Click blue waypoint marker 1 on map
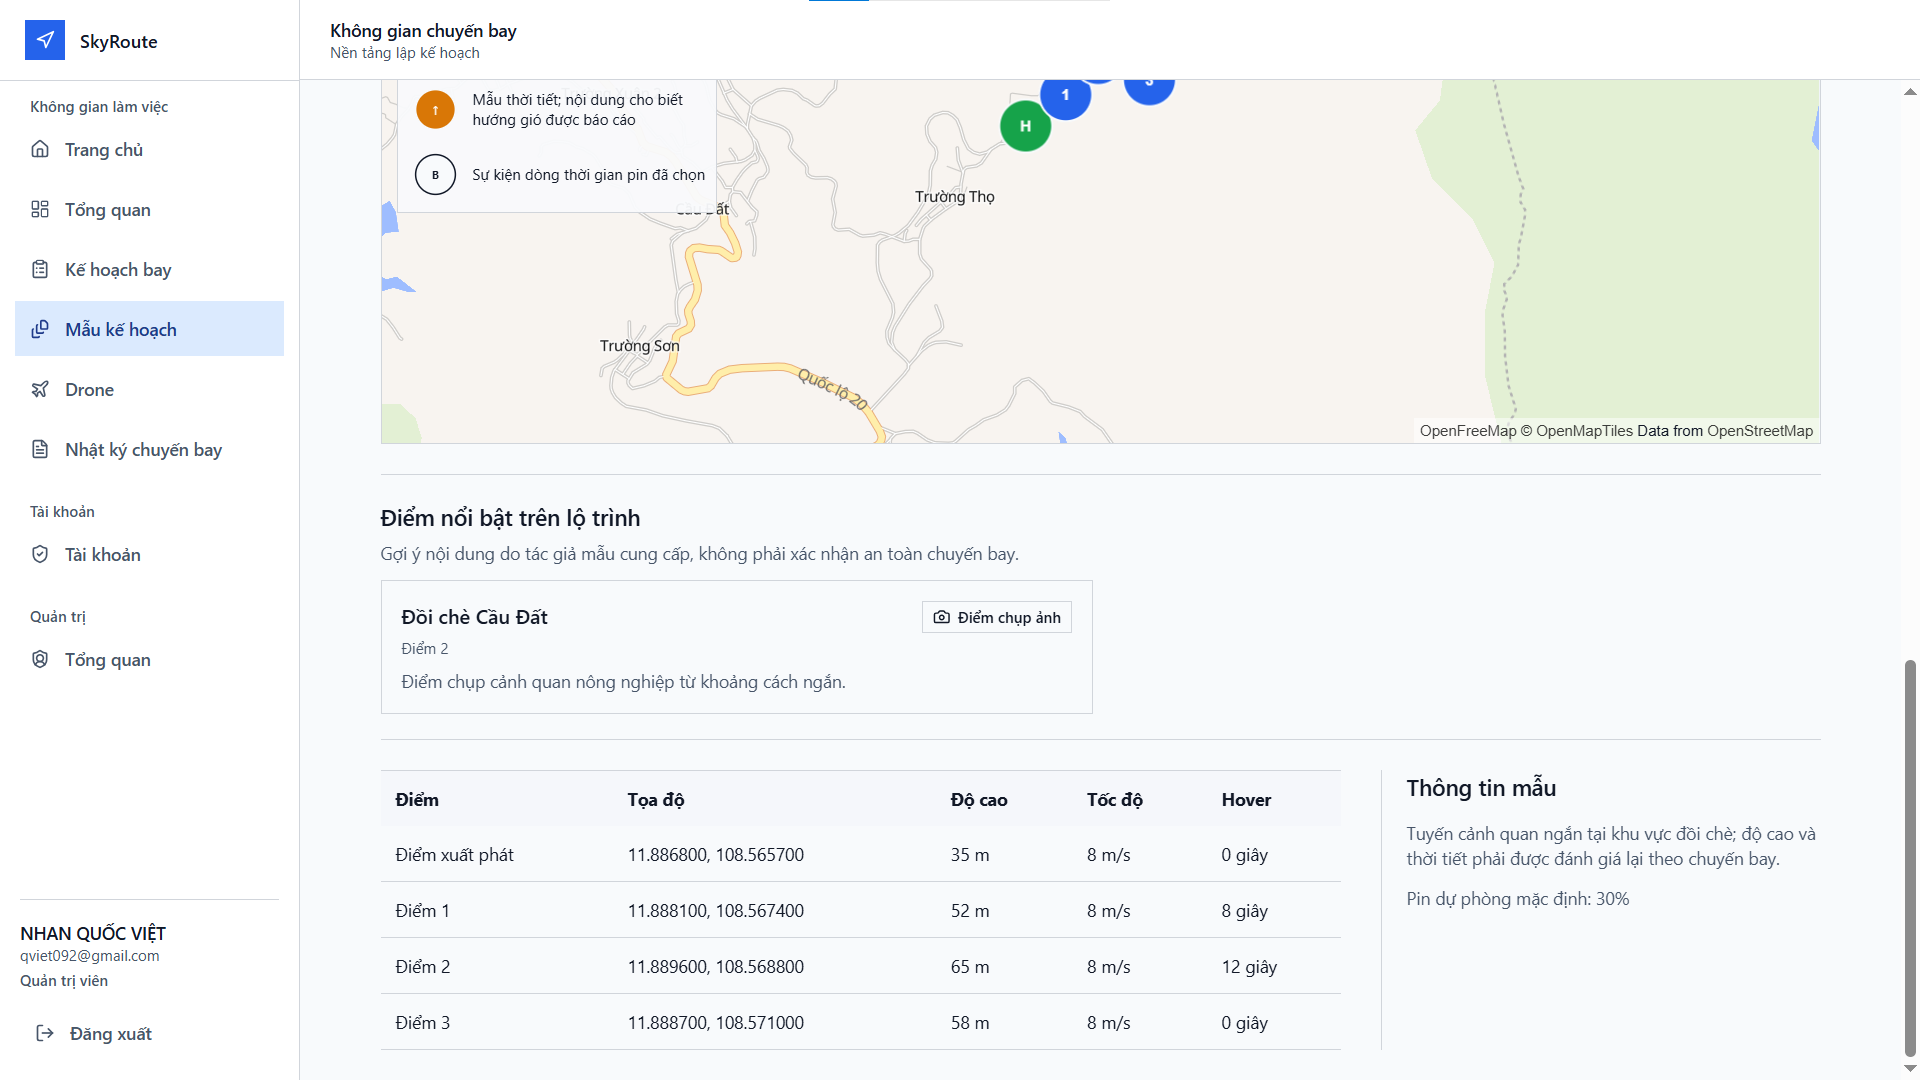The height and width of the screenshot is (1080, 1920). click(1065, 96)
